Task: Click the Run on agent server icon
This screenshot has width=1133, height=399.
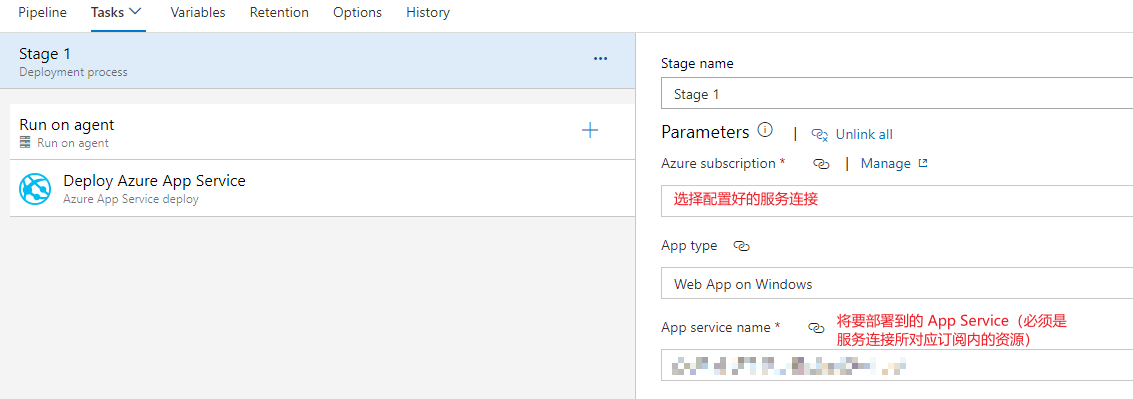Action: click(x=26, y=143)
